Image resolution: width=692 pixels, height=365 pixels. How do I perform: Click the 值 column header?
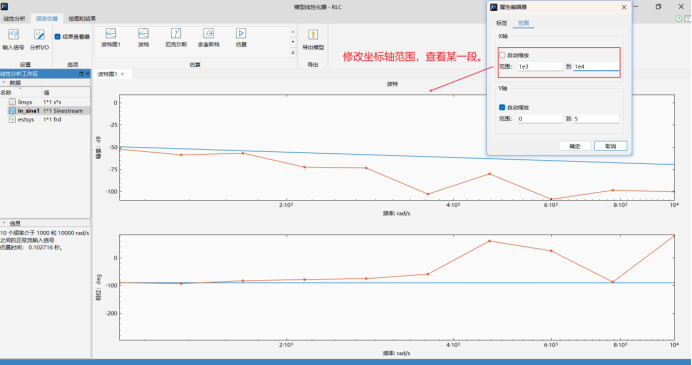[66, 93]
